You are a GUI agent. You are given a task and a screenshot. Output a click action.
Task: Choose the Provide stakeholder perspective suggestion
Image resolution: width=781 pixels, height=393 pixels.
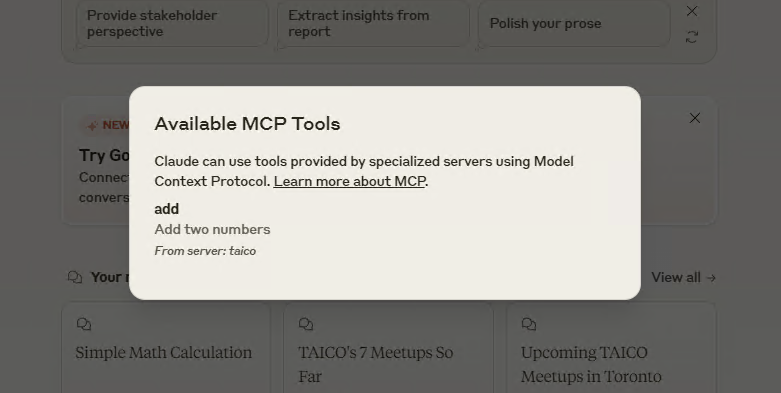[x=172, y=24]
